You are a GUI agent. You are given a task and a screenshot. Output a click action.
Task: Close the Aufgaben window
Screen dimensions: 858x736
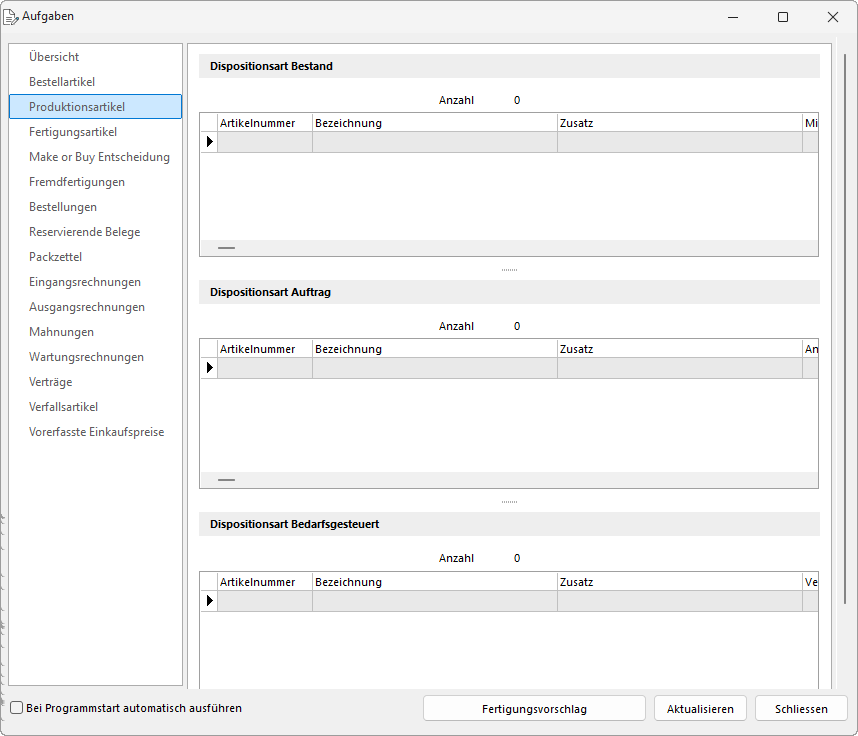pyautogui.click(x=833, y=17)
